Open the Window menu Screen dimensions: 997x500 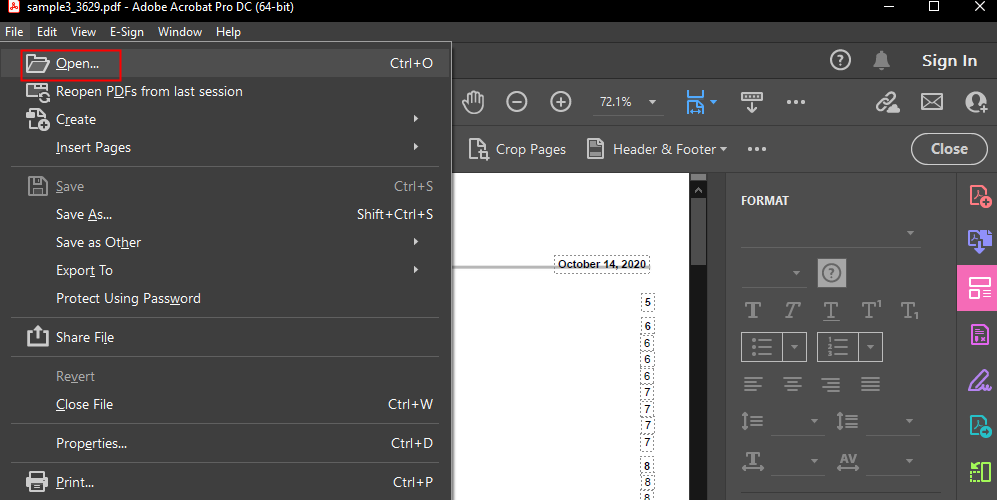(x=180, y=32)
